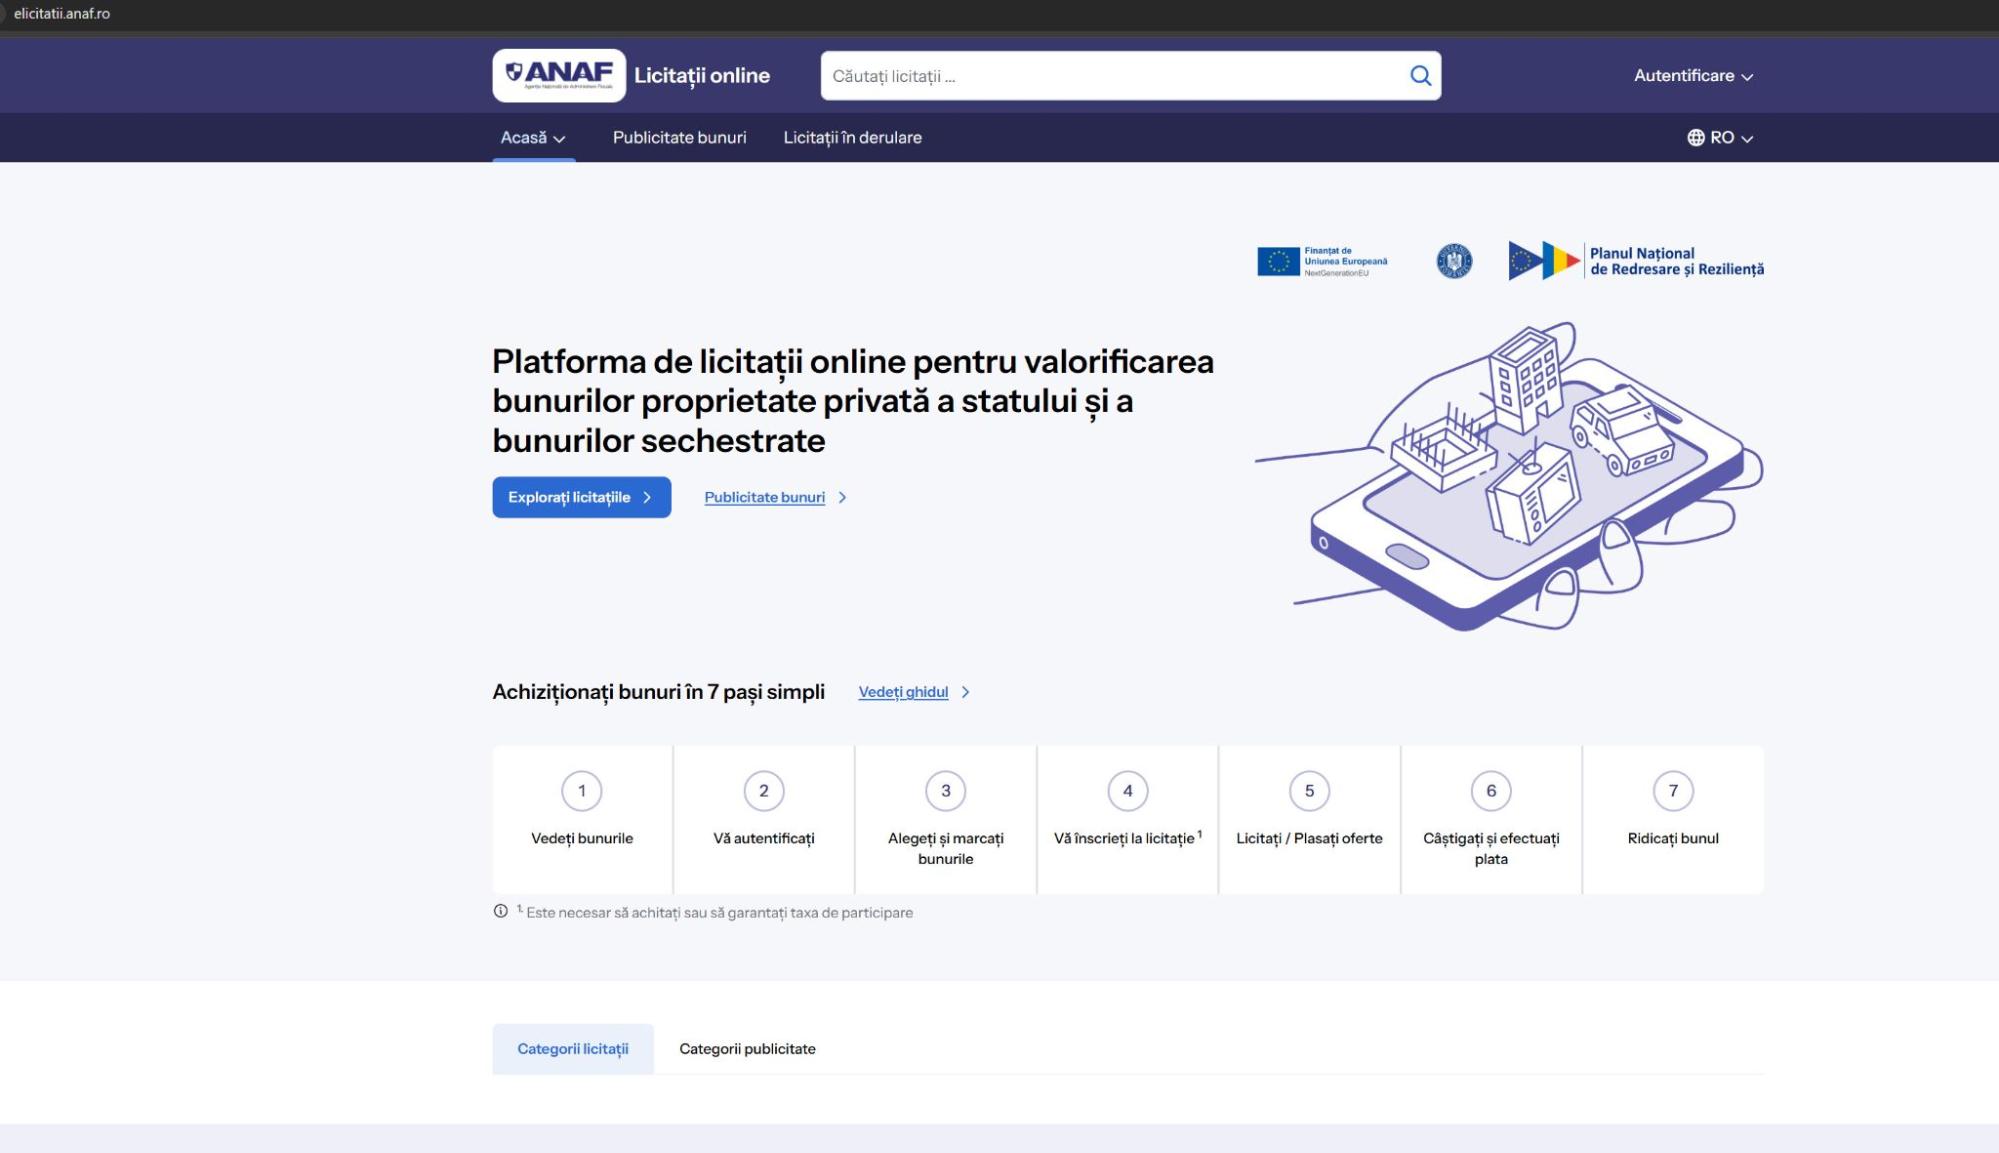Click the search magnifier icon
This screenshot has height=1153, width=1999.
[1420, 76]
